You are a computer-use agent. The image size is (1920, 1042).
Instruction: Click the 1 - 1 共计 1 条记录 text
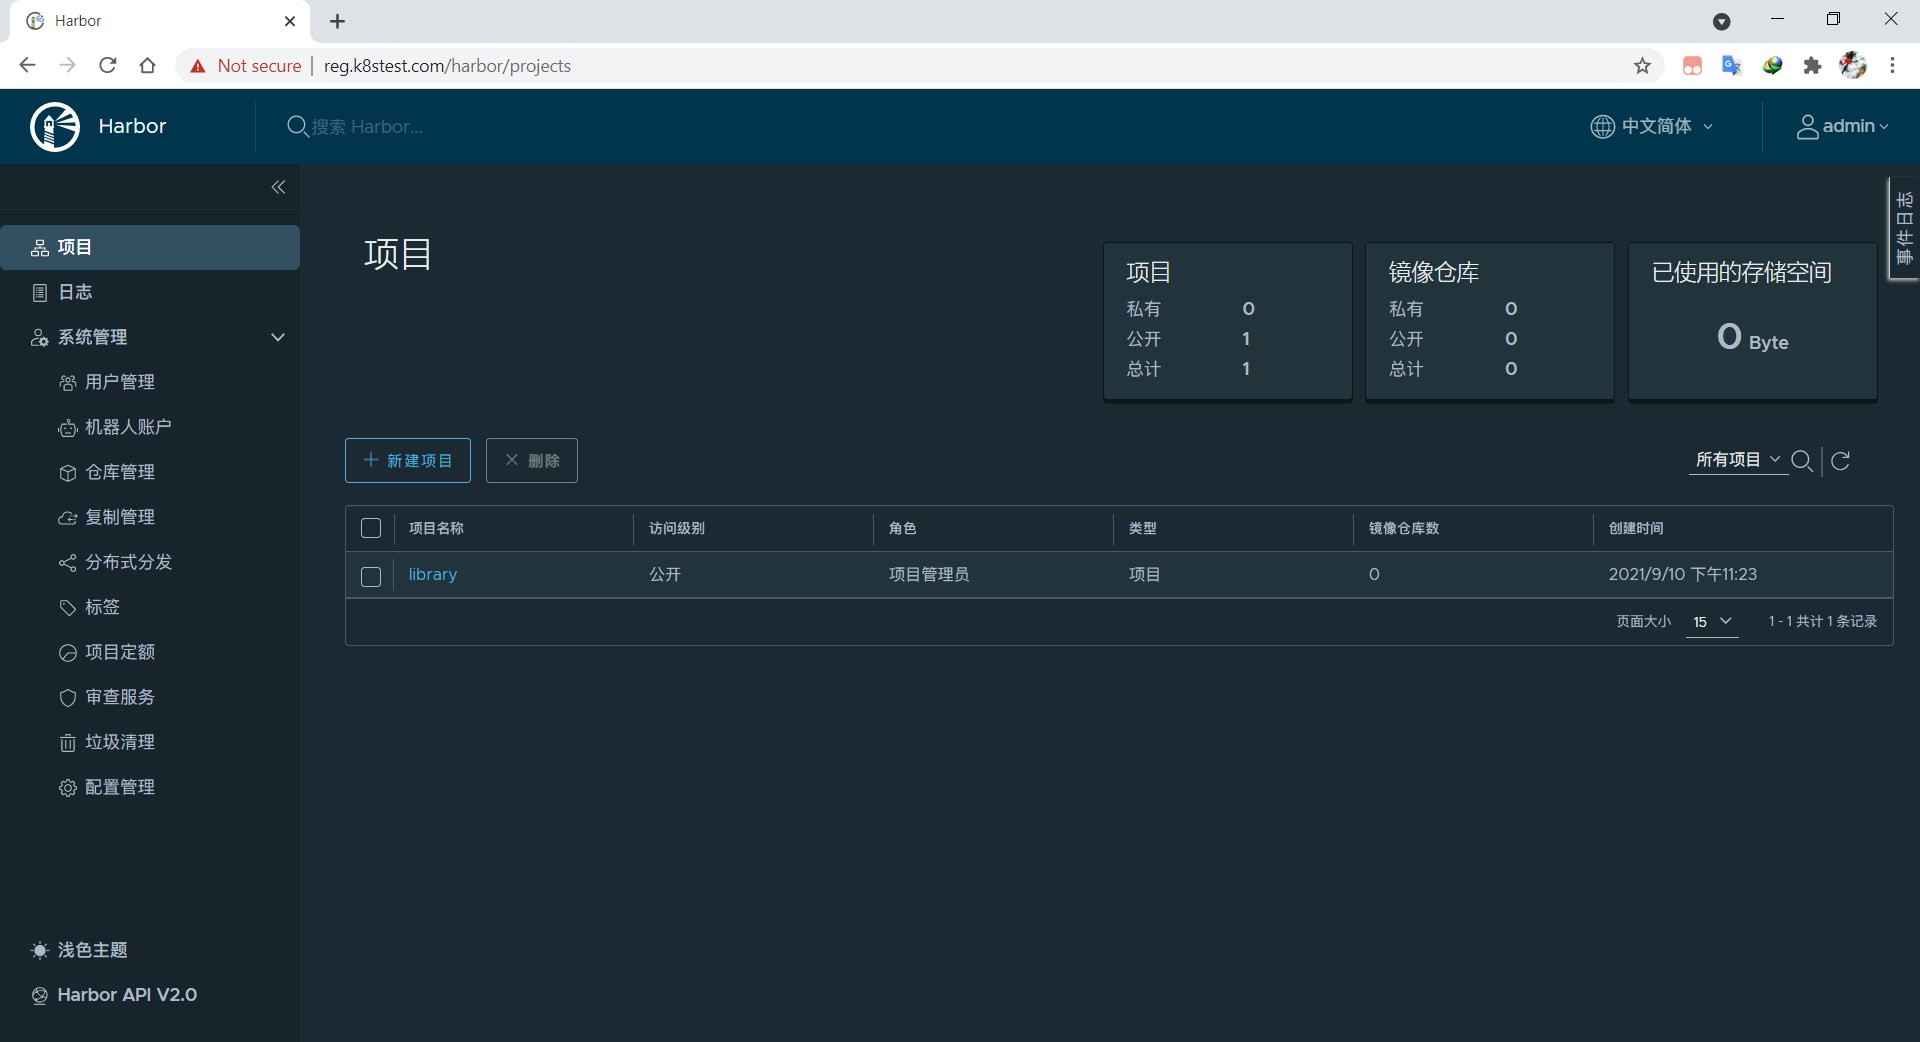coord(1822,621)
